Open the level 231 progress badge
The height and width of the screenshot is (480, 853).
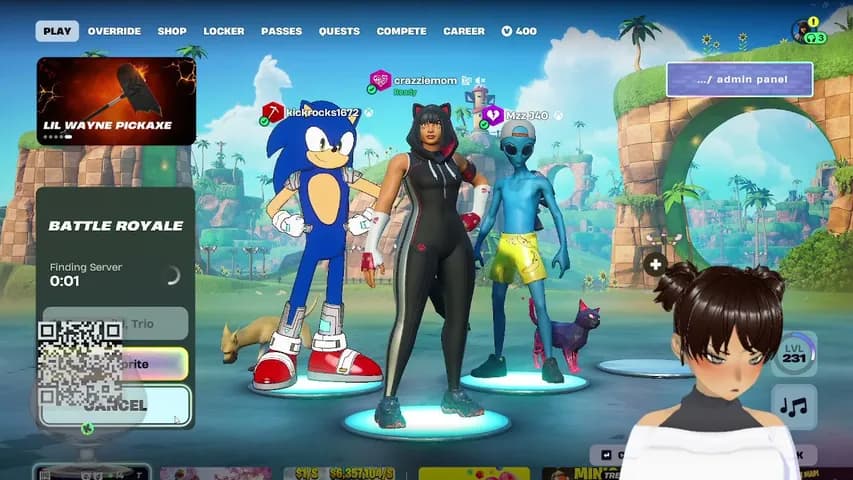pos(794,354)
